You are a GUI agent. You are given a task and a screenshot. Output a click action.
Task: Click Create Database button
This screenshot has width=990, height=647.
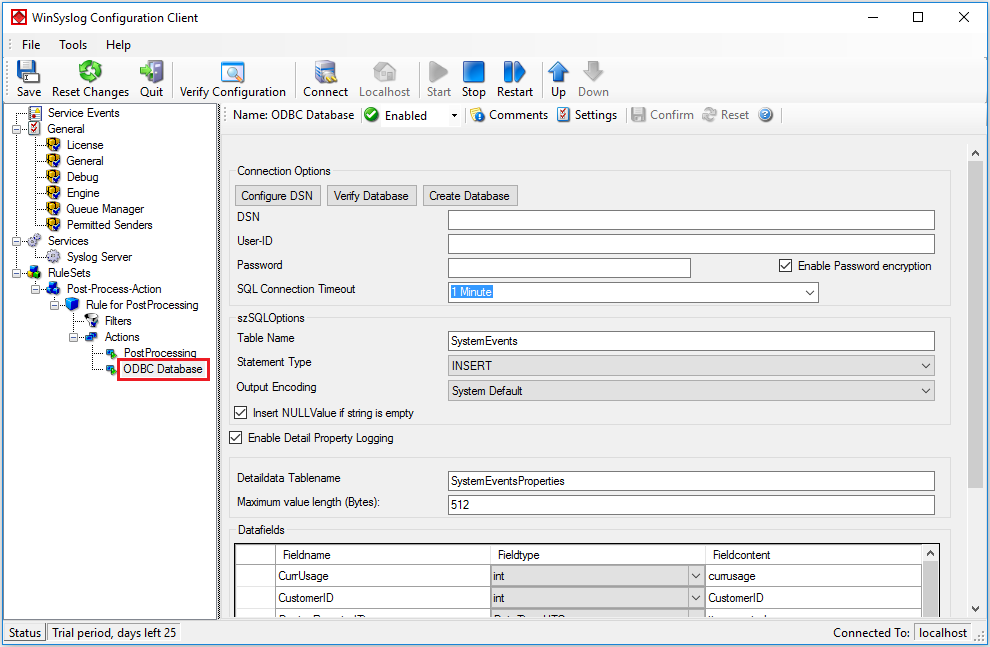pyautogui.click(x=470, y=196)
